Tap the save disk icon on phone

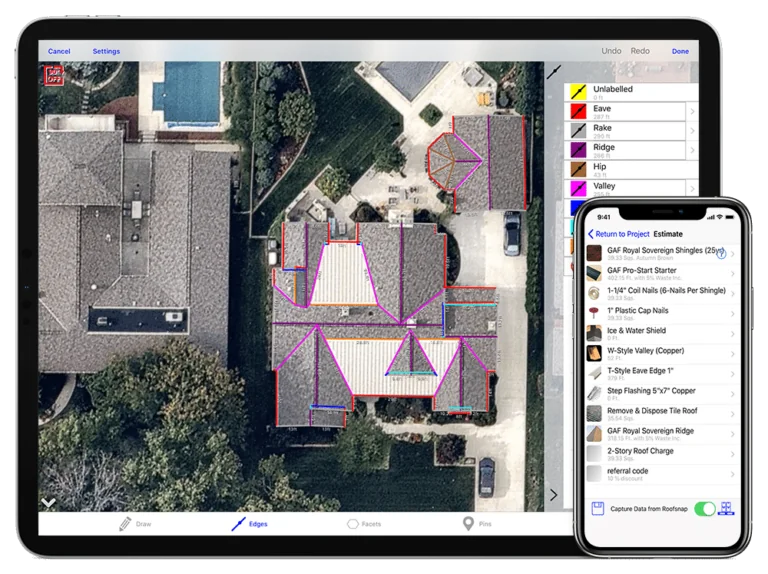tap(597, 508)
